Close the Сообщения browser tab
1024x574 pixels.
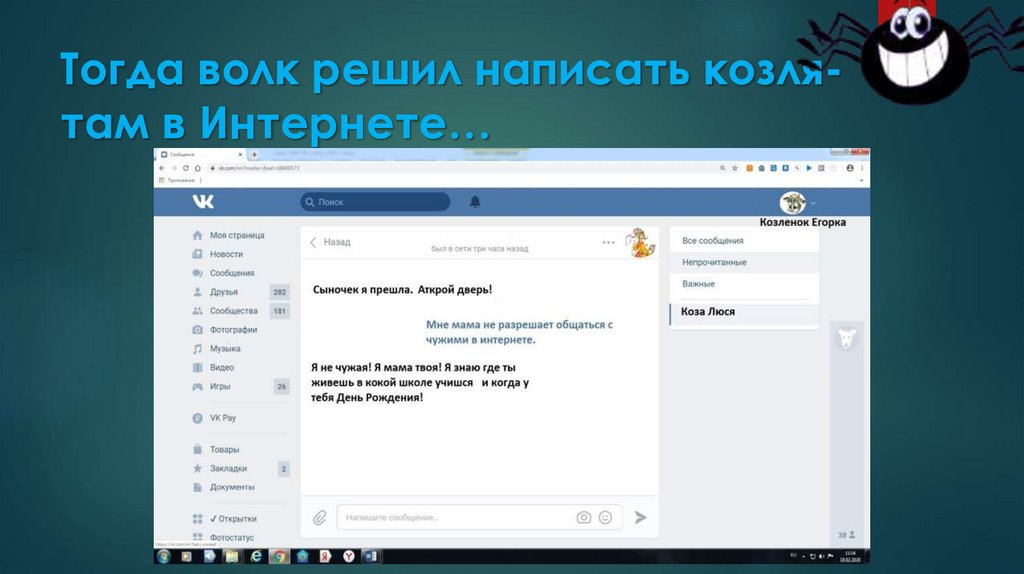coord(240,155)
